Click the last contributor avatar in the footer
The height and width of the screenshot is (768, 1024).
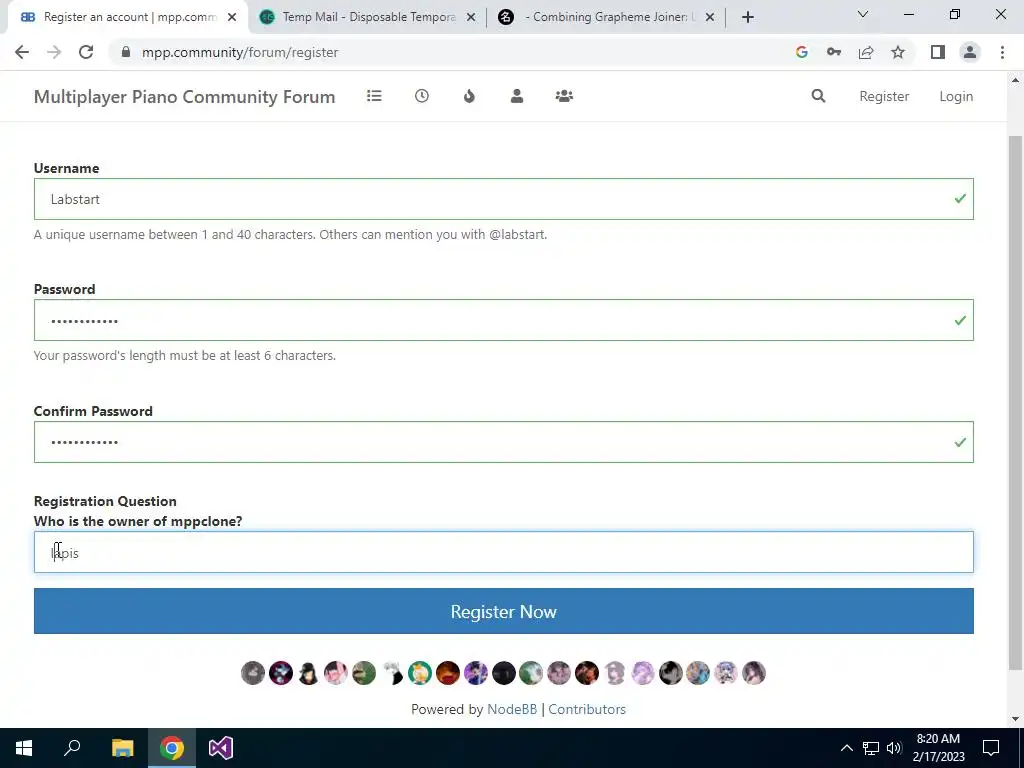[754, 673]
